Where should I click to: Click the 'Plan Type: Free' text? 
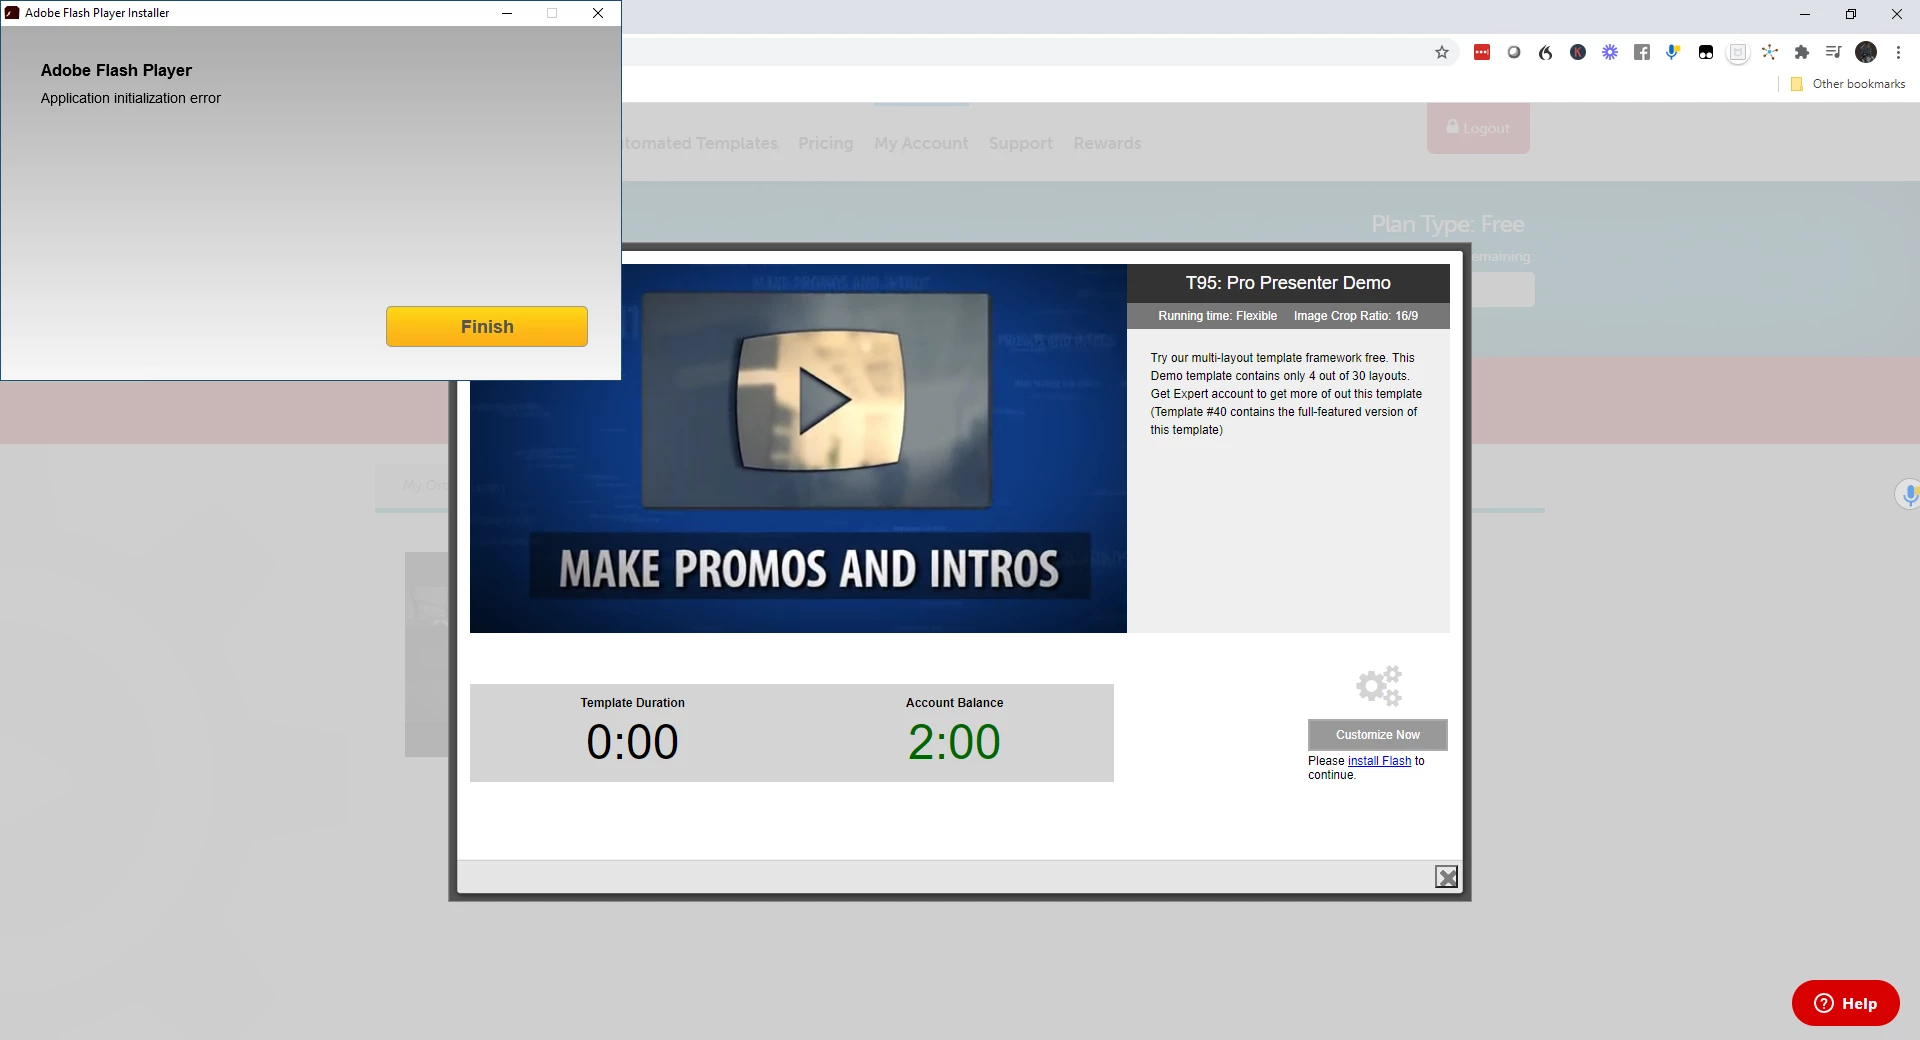1448,224
